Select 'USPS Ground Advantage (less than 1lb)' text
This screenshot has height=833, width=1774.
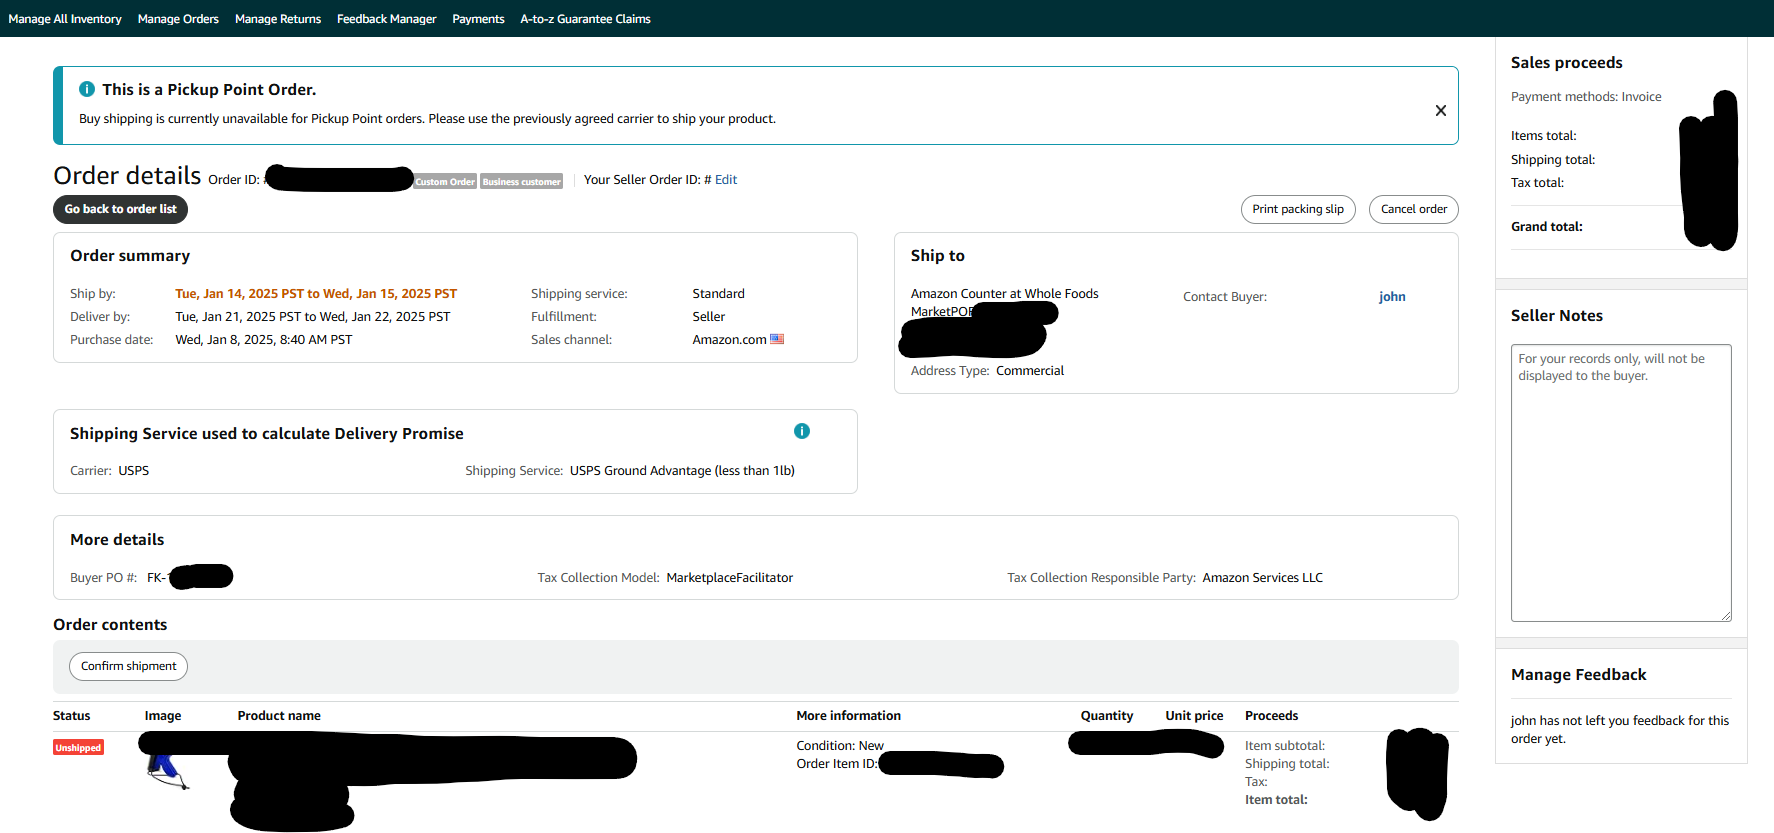coord(682,471)
